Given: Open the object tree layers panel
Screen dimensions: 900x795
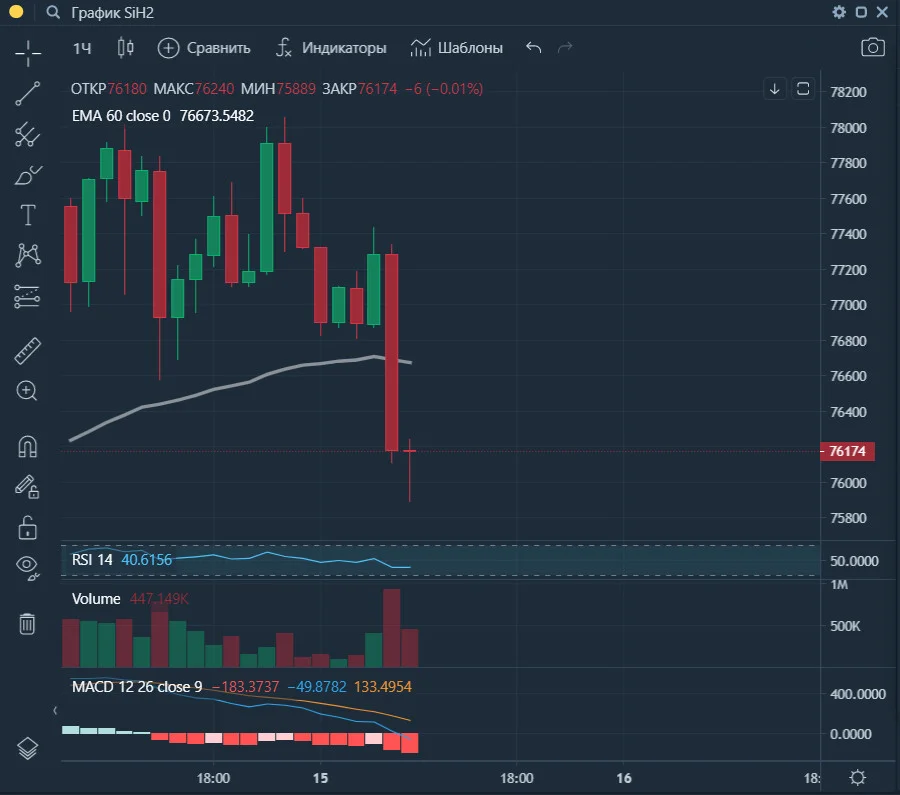Looking at the screenshot, I should 28,749.
